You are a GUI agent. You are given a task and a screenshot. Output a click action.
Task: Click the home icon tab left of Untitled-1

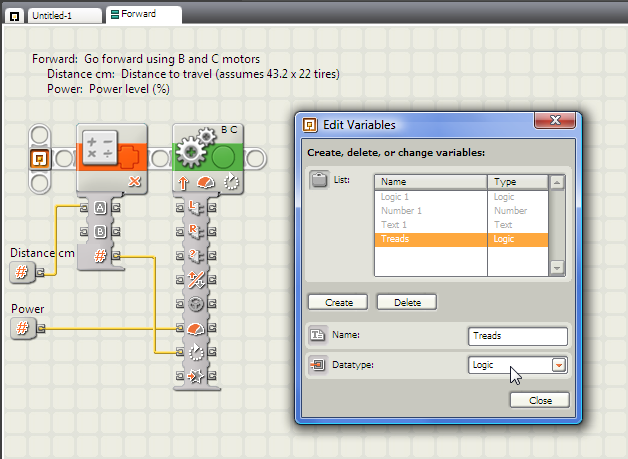point(14,16)
